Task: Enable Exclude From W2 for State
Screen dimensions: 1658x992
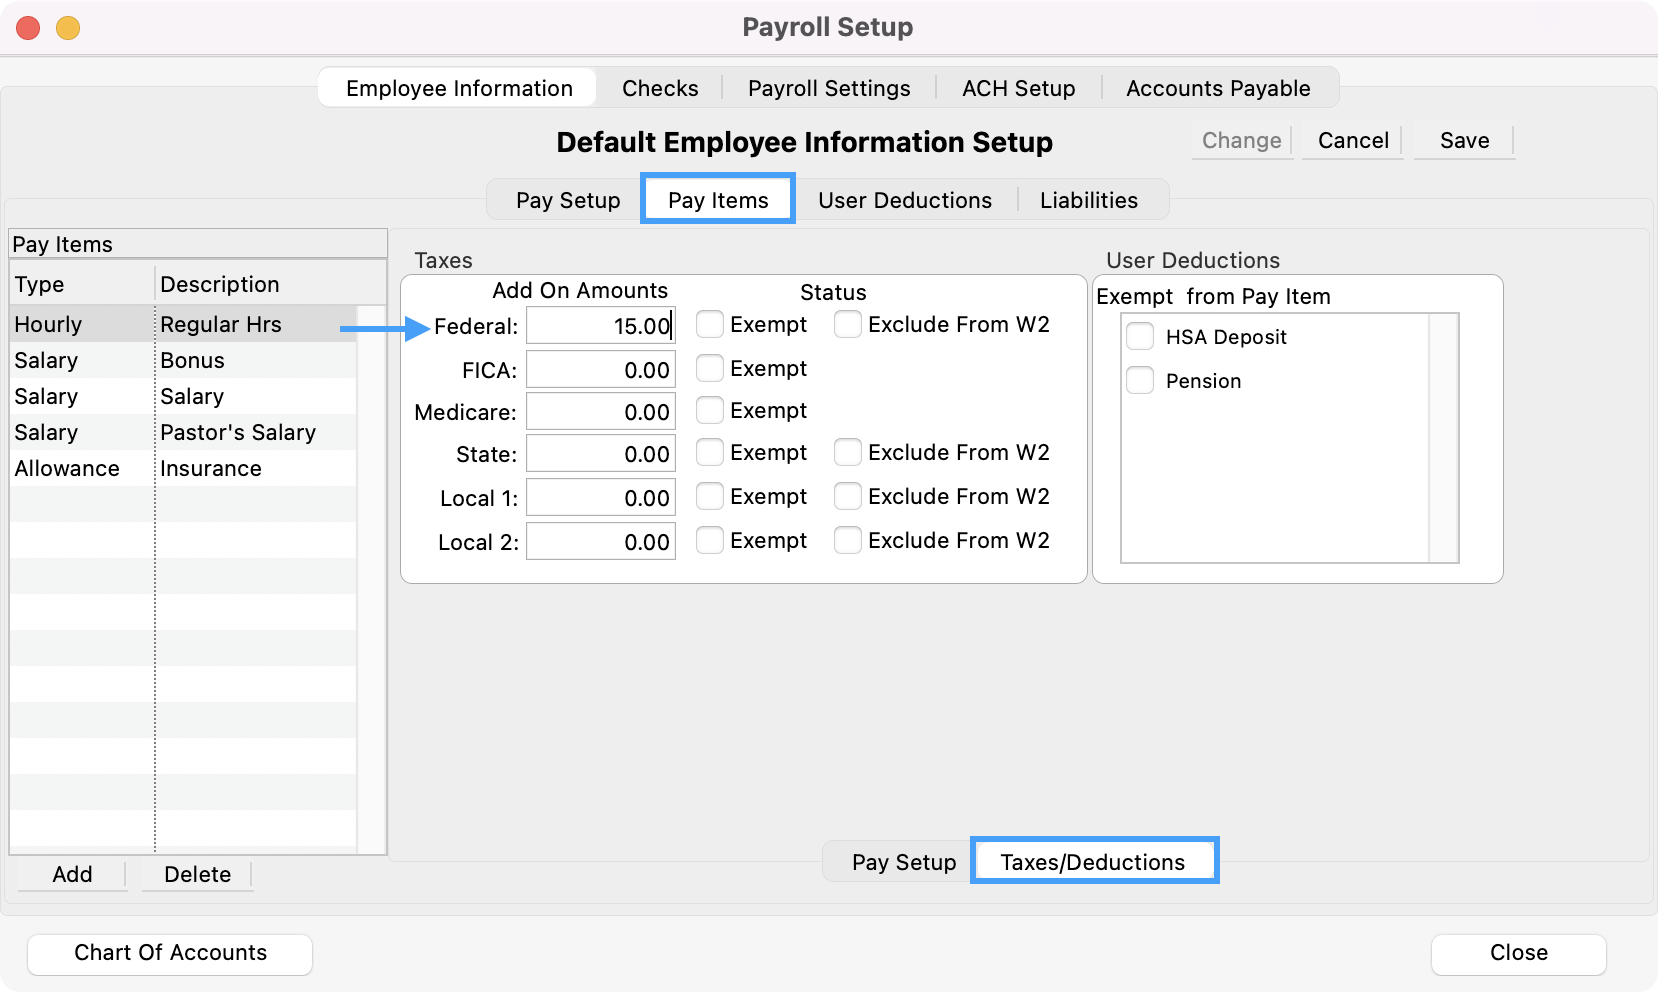Action: coord(848,453)
